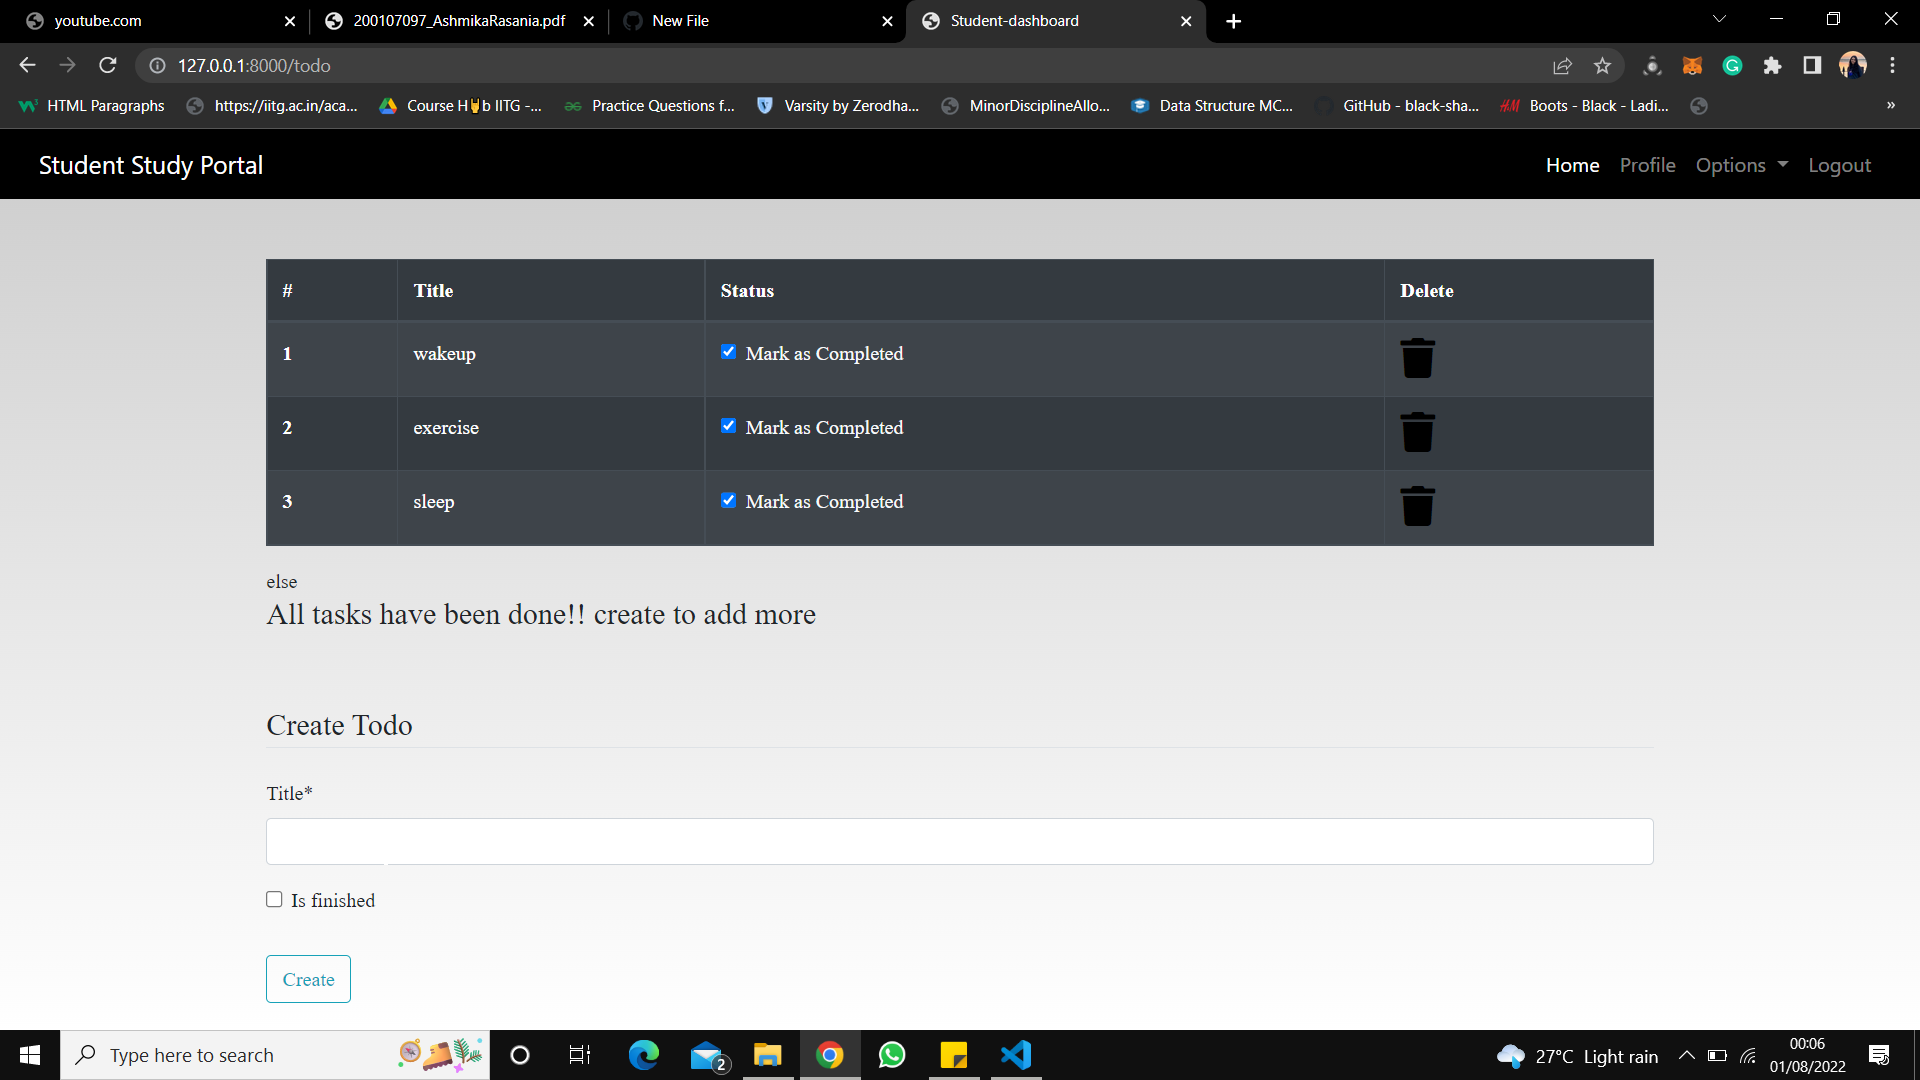Screen dimensions: 1920x1080
Task: Open Chrome extensions puzzle icon
Action: coord(1772,66)
